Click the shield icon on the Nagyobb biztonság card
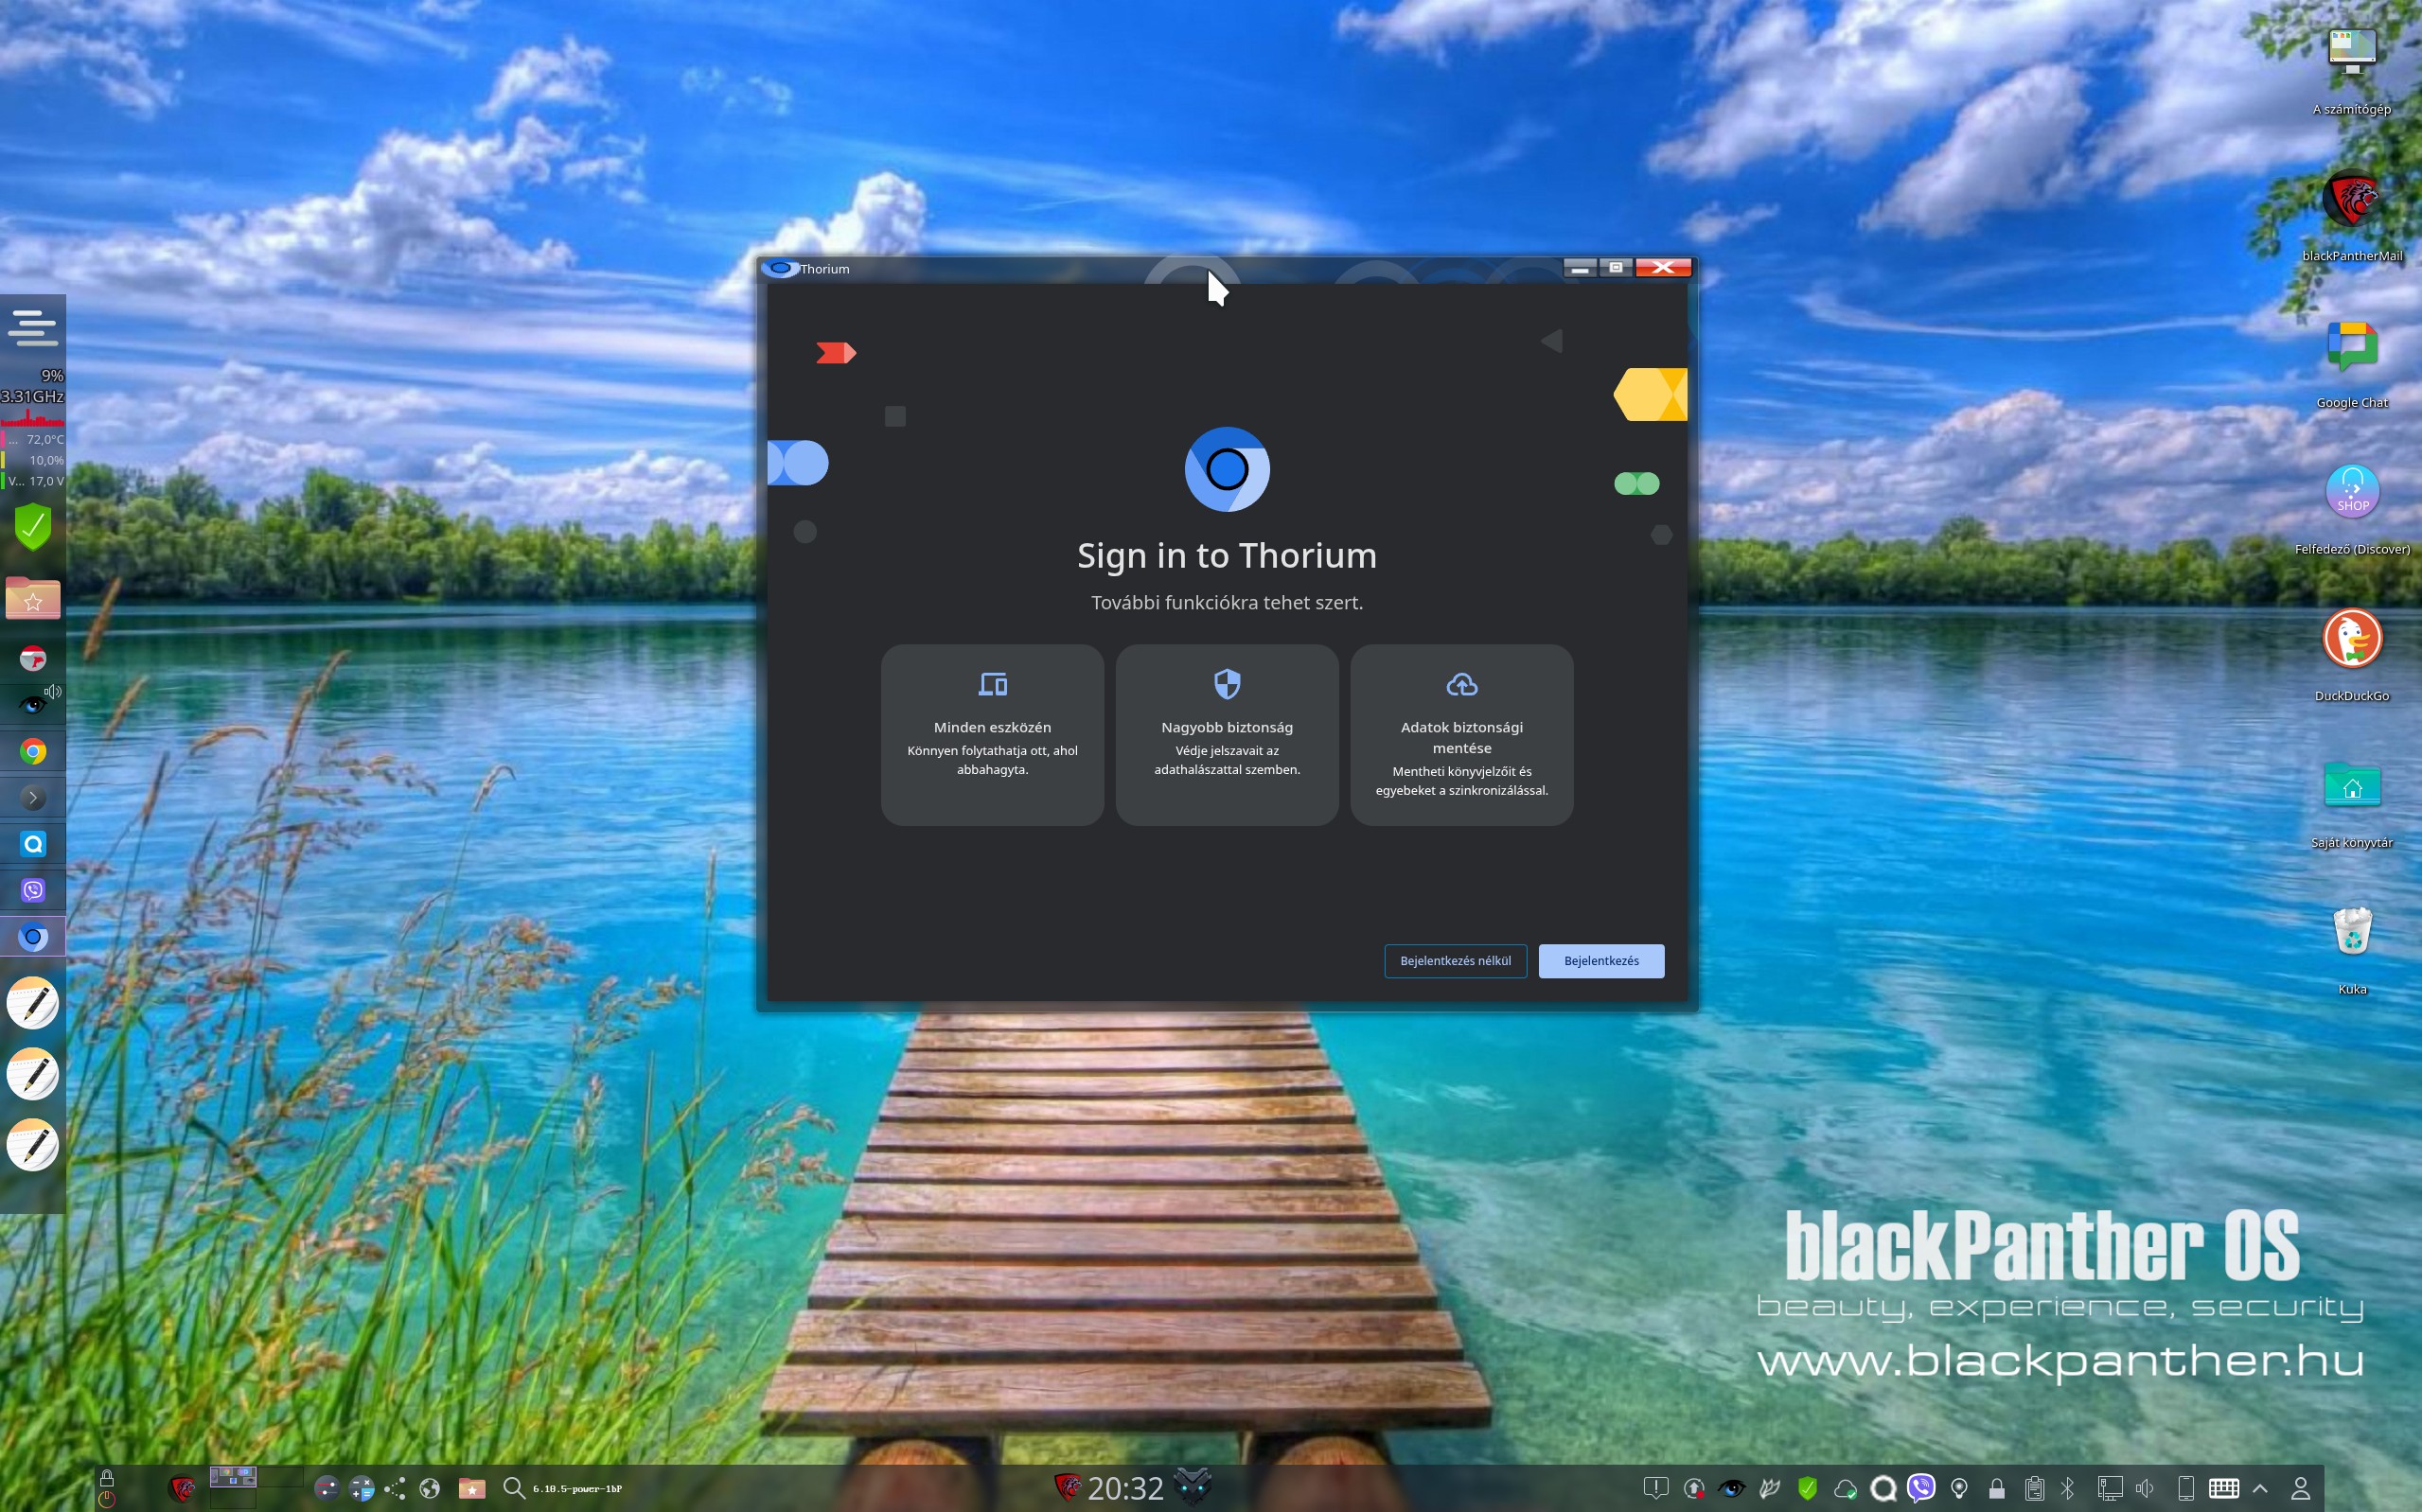This screenshot has height=1512, width=2422. (1226, 685)
